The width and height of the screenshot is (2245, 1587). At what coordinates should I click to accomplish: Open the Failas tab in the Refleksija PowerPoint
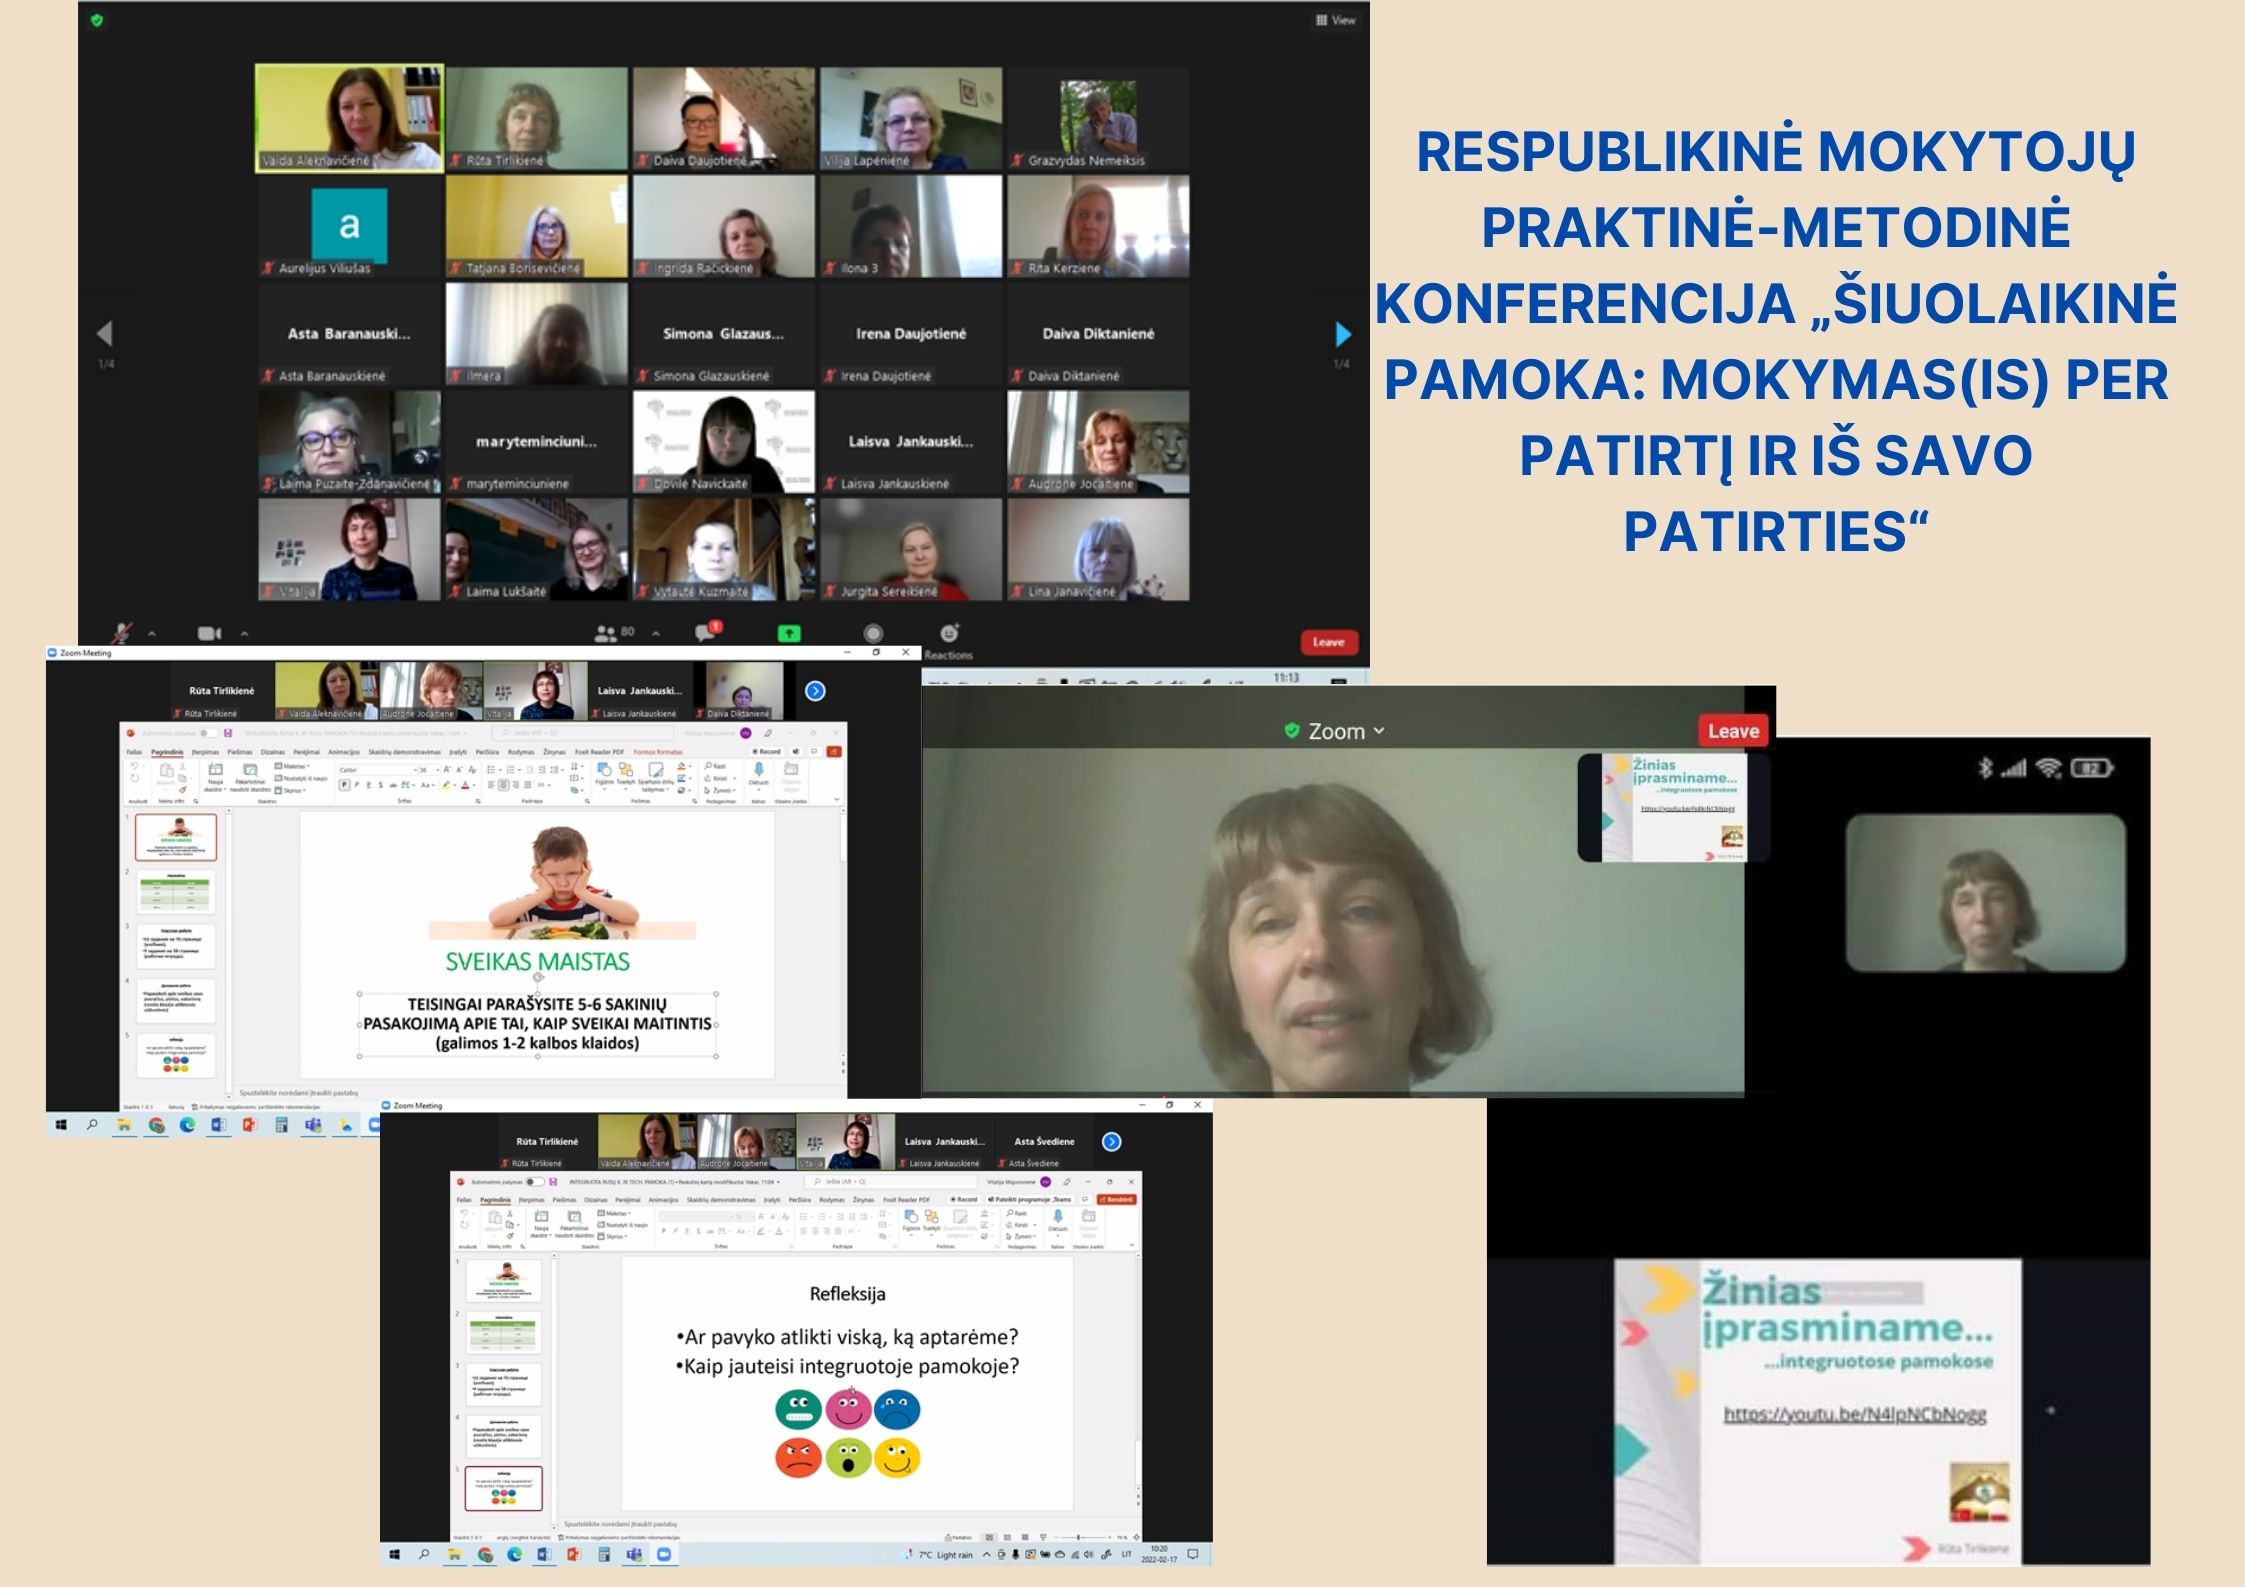coord(464,1200)
